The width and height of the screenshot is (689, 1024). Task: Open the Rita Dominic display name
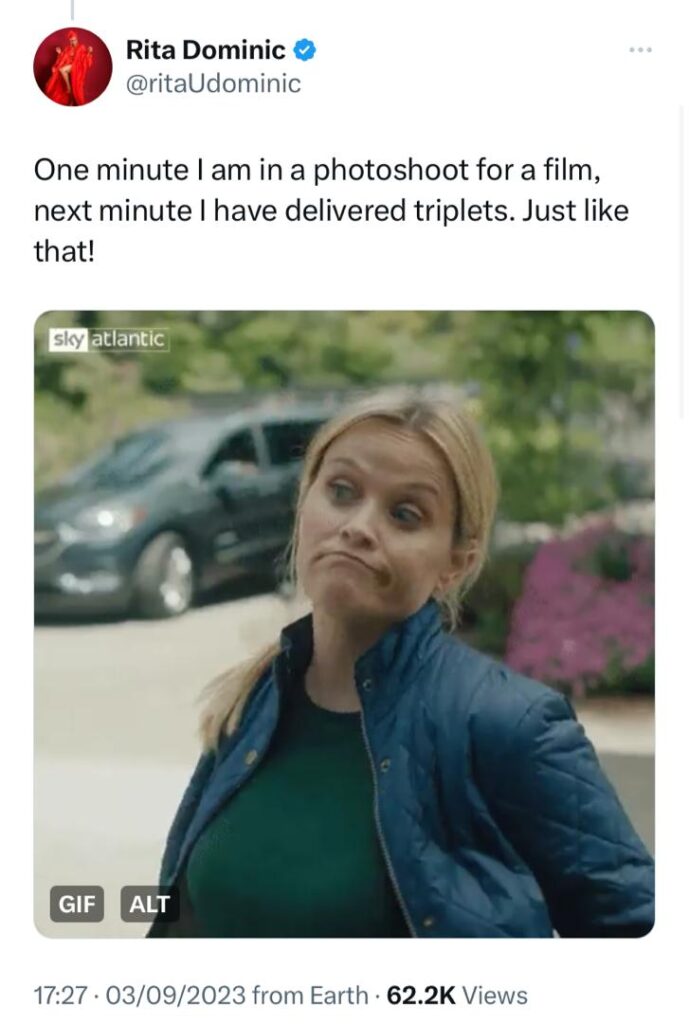tap(205, 50)
